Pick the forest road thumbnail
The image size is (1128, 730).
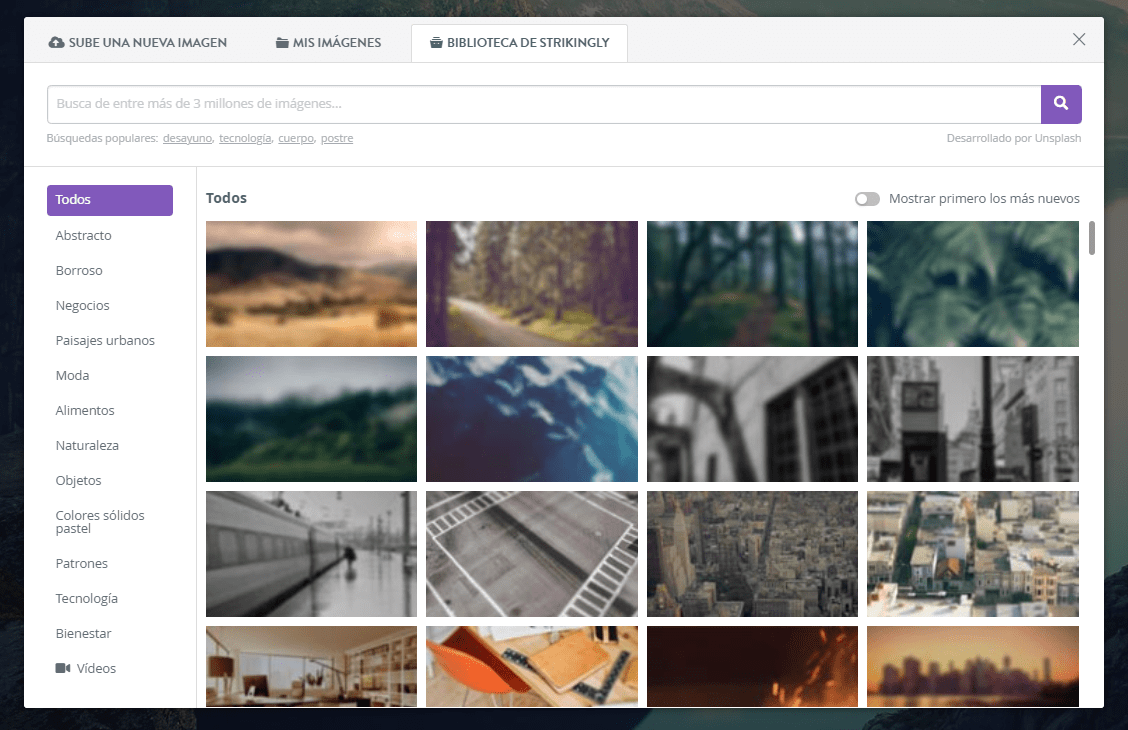532,284
